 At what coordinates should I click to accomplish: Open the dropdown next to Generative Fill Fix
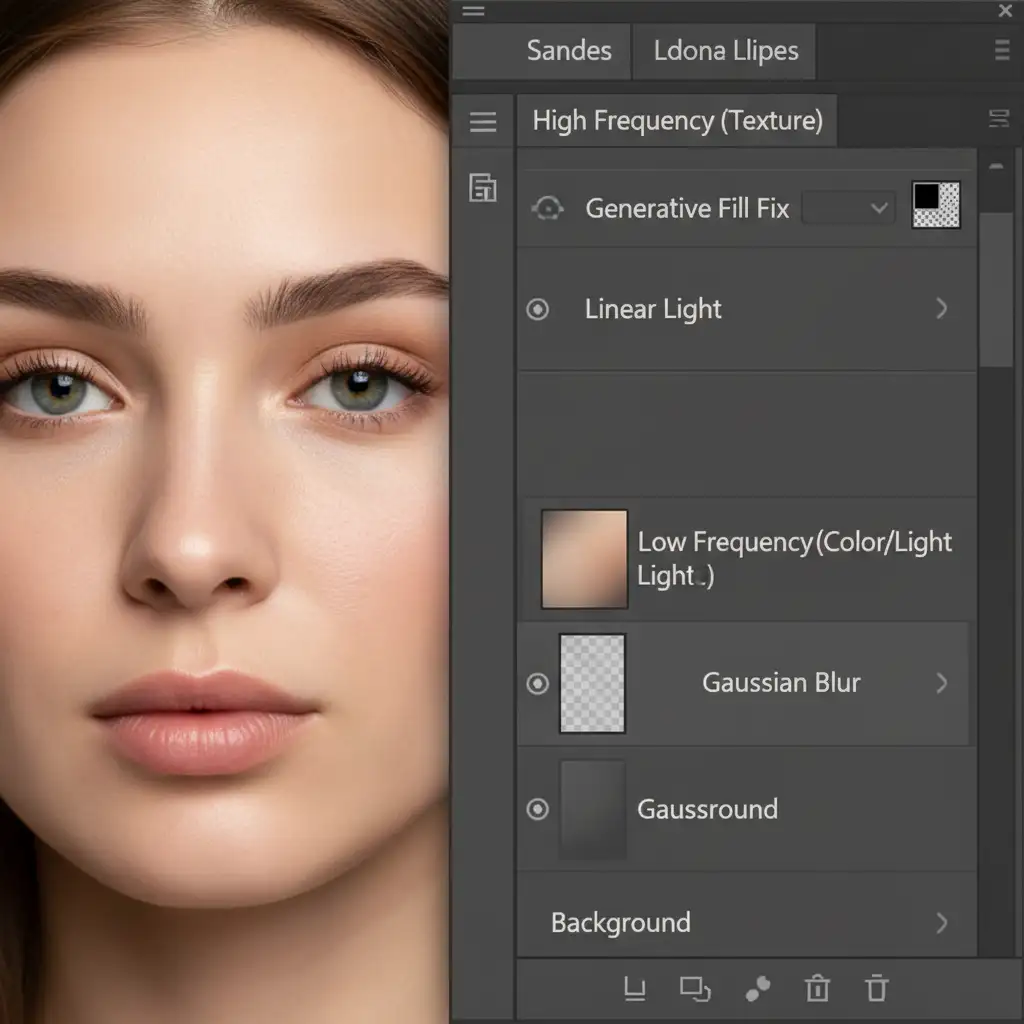(x=848, y=208)
